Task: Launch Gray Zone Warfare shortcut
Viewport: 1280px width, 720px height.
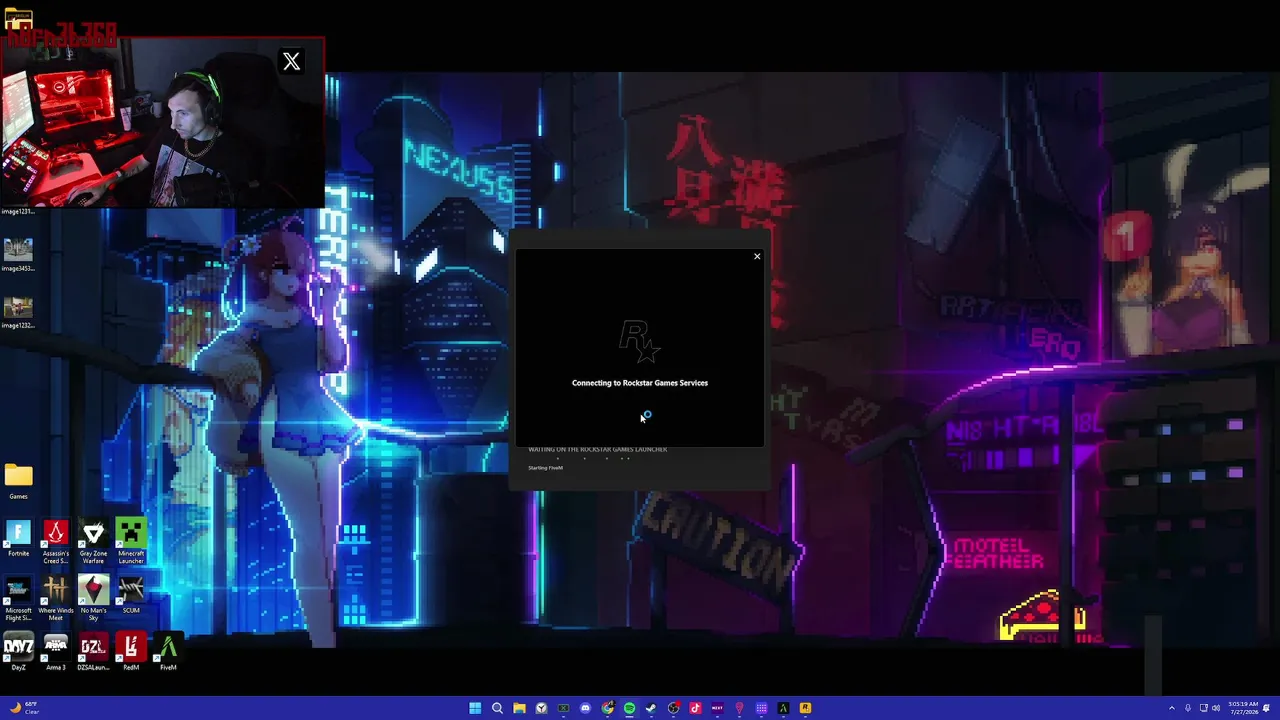Action: pos(93,541)
